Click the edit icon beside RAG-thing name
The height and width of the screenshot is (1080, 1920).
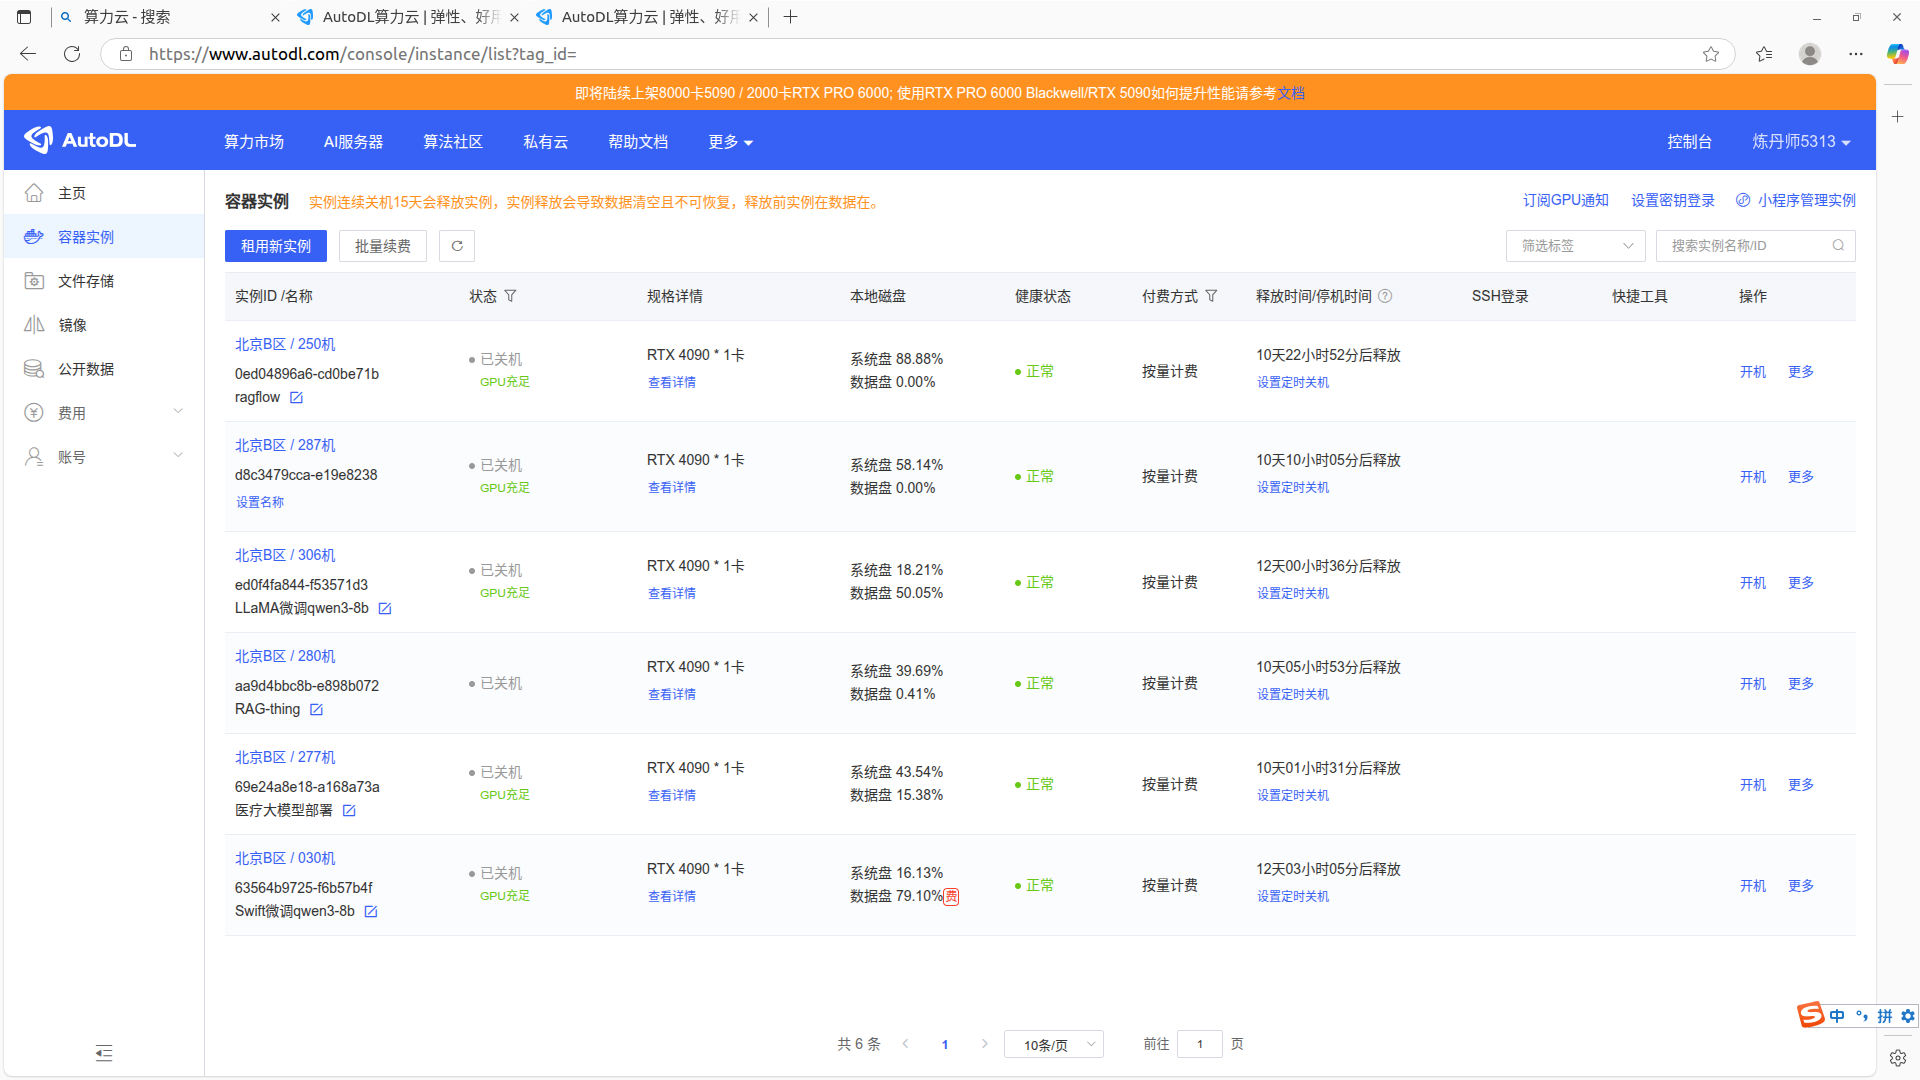(316, 710)
